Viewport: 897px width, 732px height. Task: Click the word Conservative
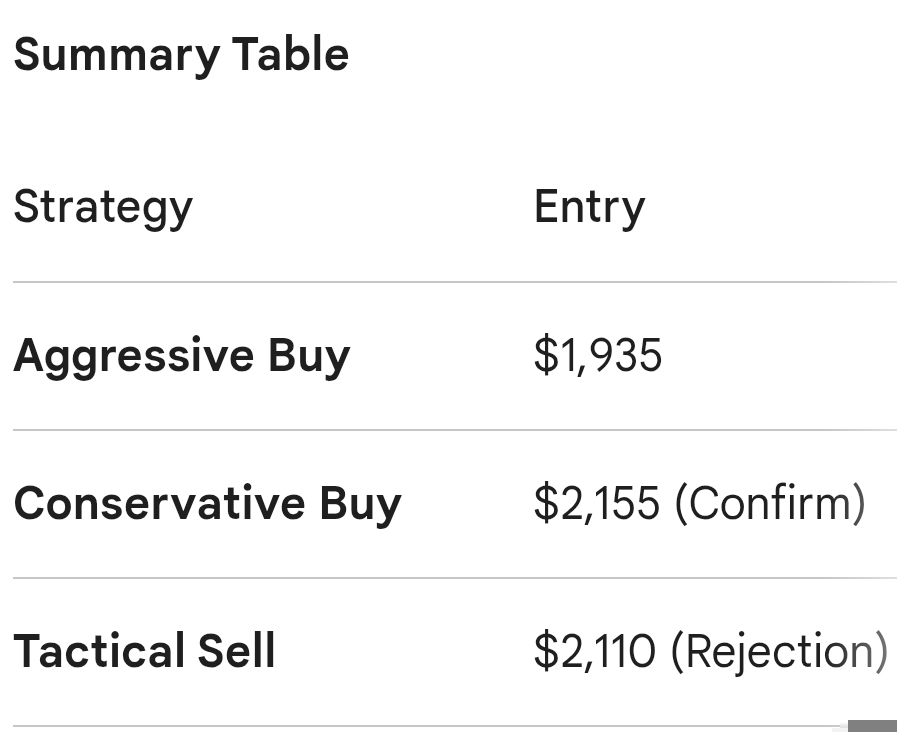[159, 503]
